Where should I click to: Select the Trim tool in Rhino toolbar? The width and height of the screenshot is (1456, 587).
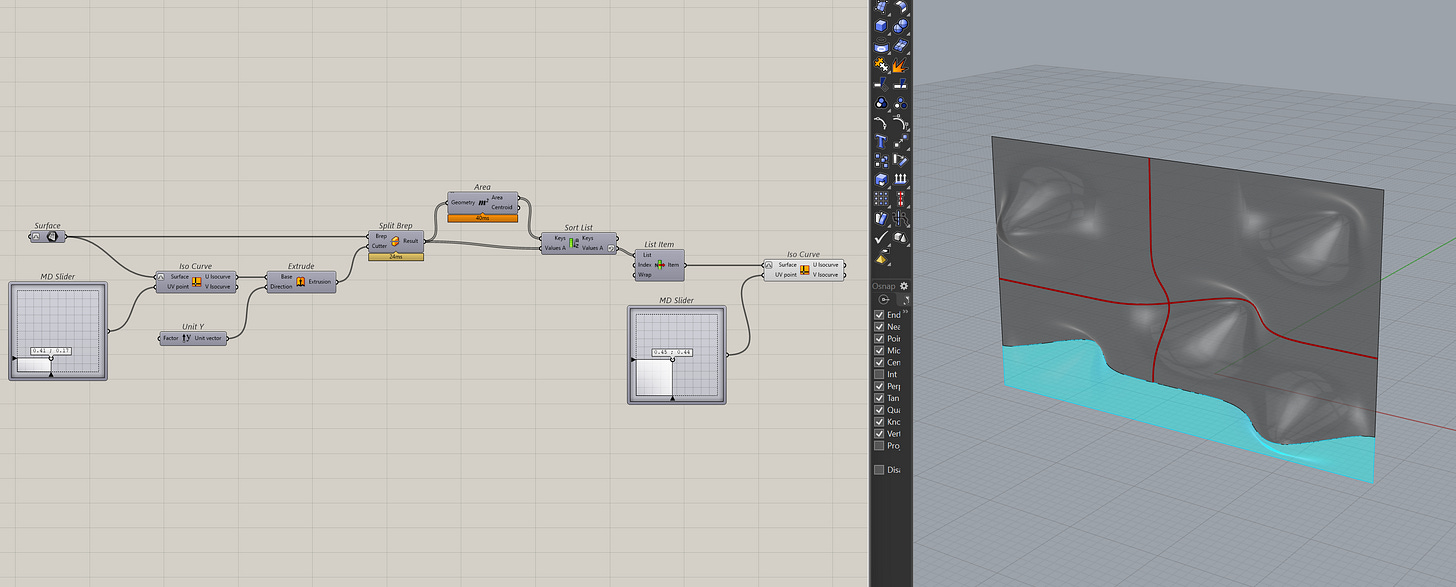click(x=881, y=83)
